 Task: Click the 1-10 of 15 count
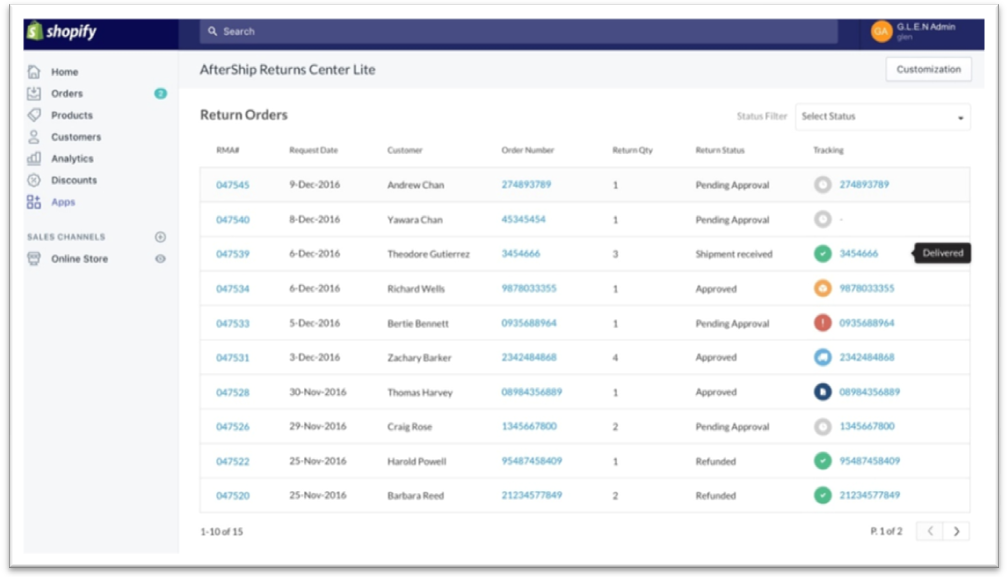[222, 531]
